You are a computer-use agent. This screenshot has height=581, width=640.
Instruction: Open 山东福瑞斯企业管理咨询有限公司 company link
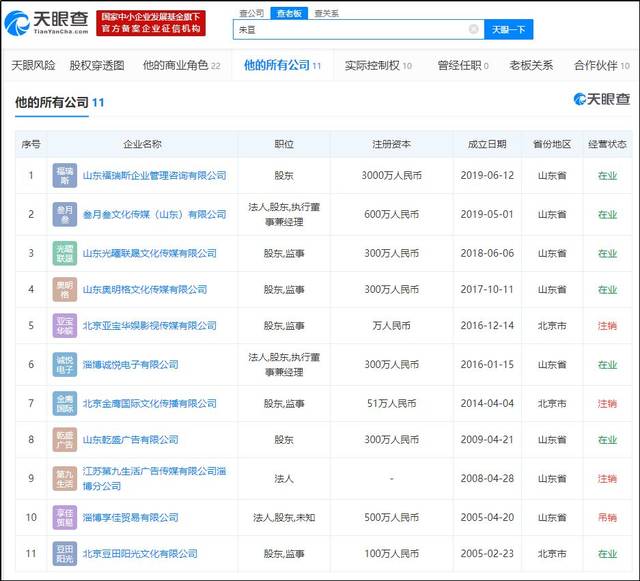point(153,175)
